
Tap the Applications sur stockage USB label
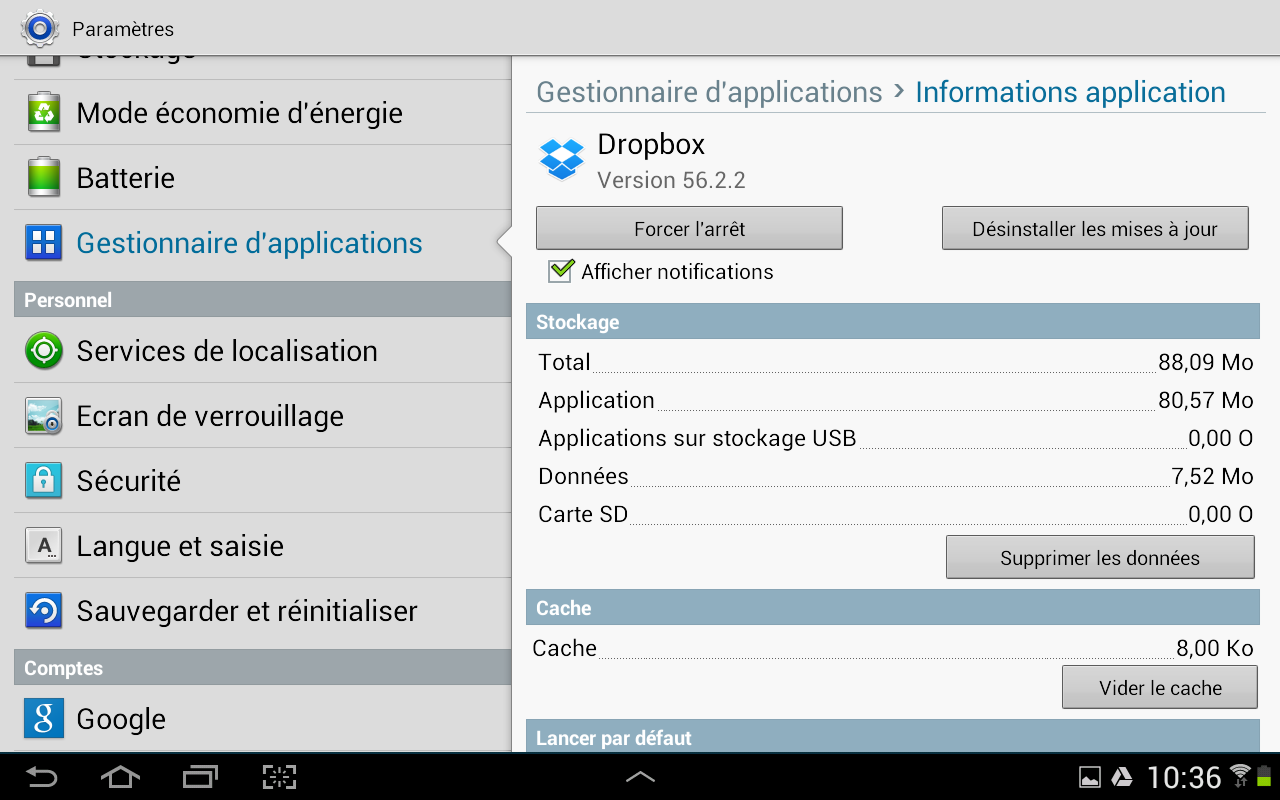(697, 438)
